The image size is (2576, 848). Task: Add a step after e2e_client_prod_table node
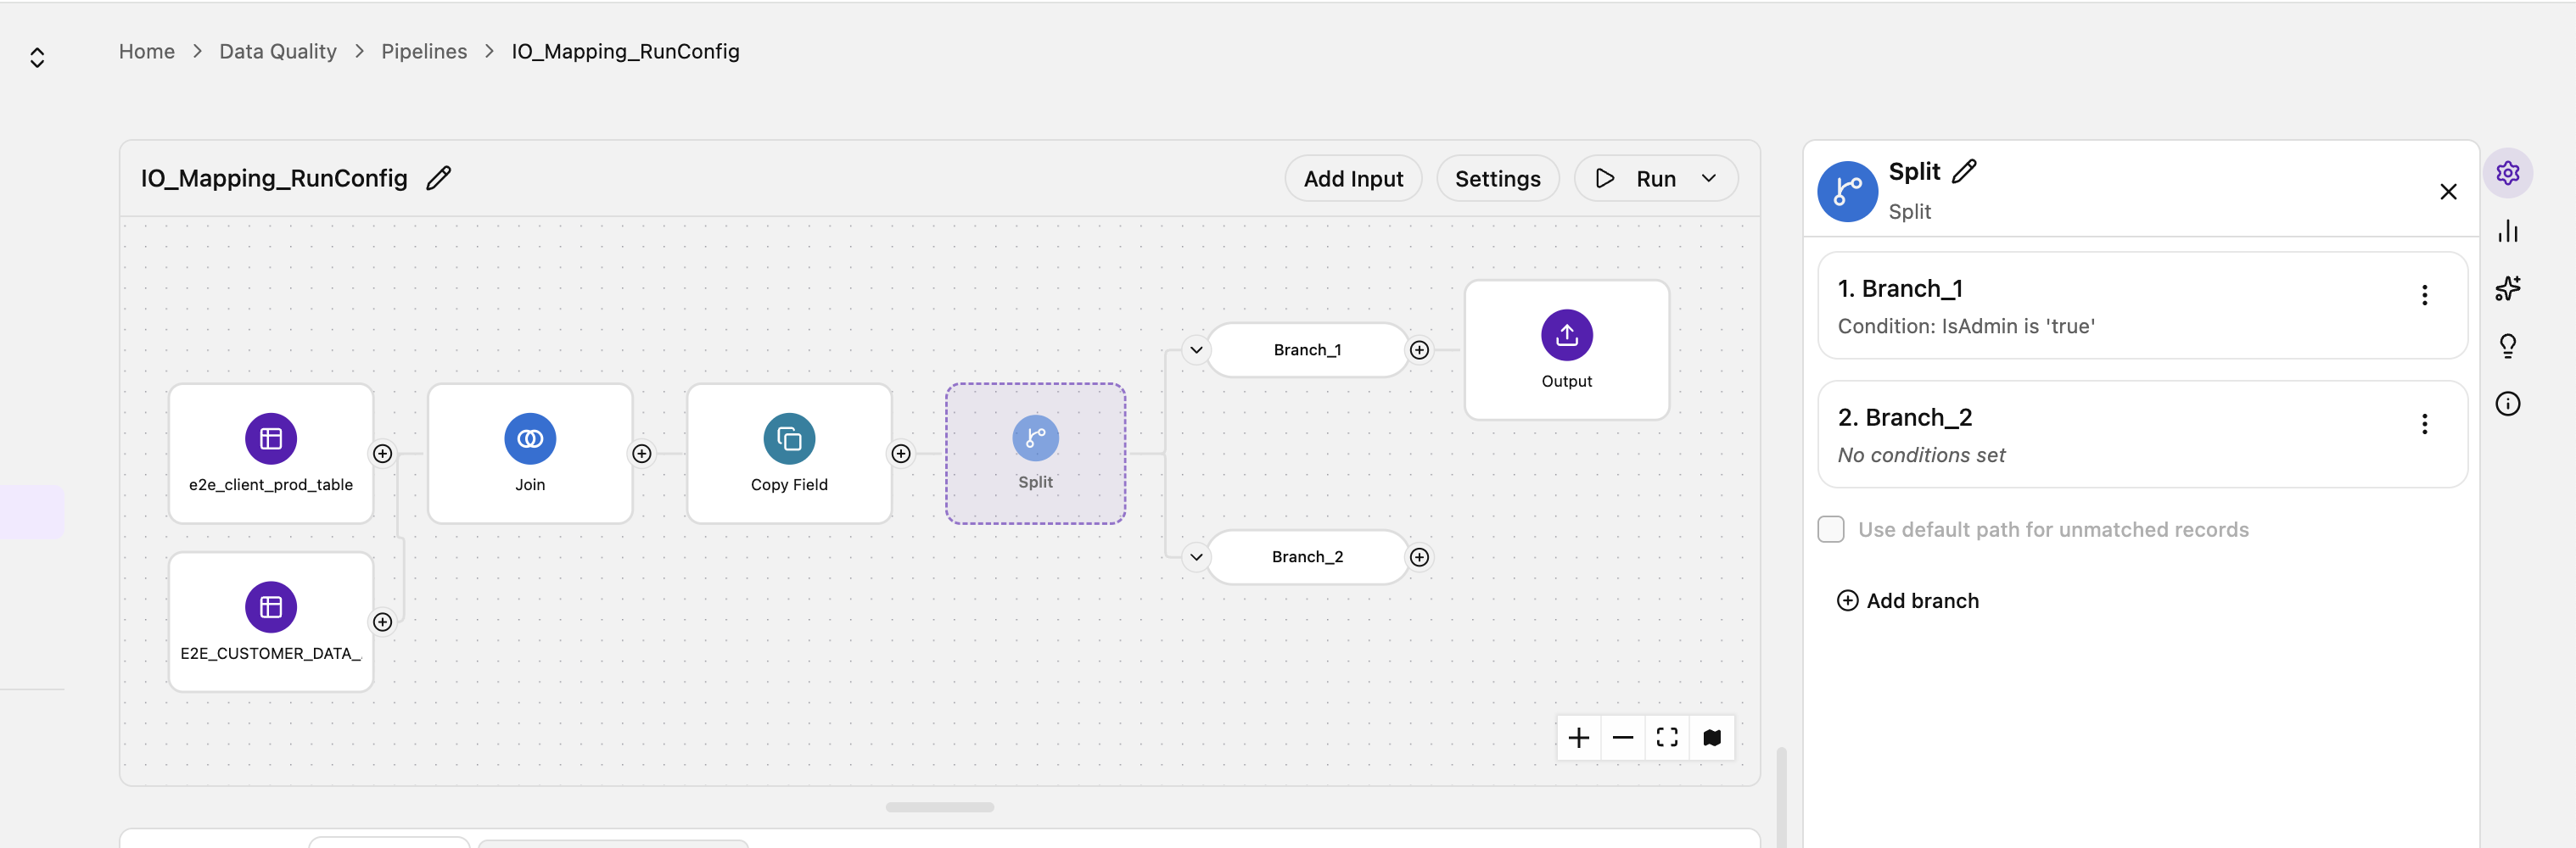tap(382, 453)
